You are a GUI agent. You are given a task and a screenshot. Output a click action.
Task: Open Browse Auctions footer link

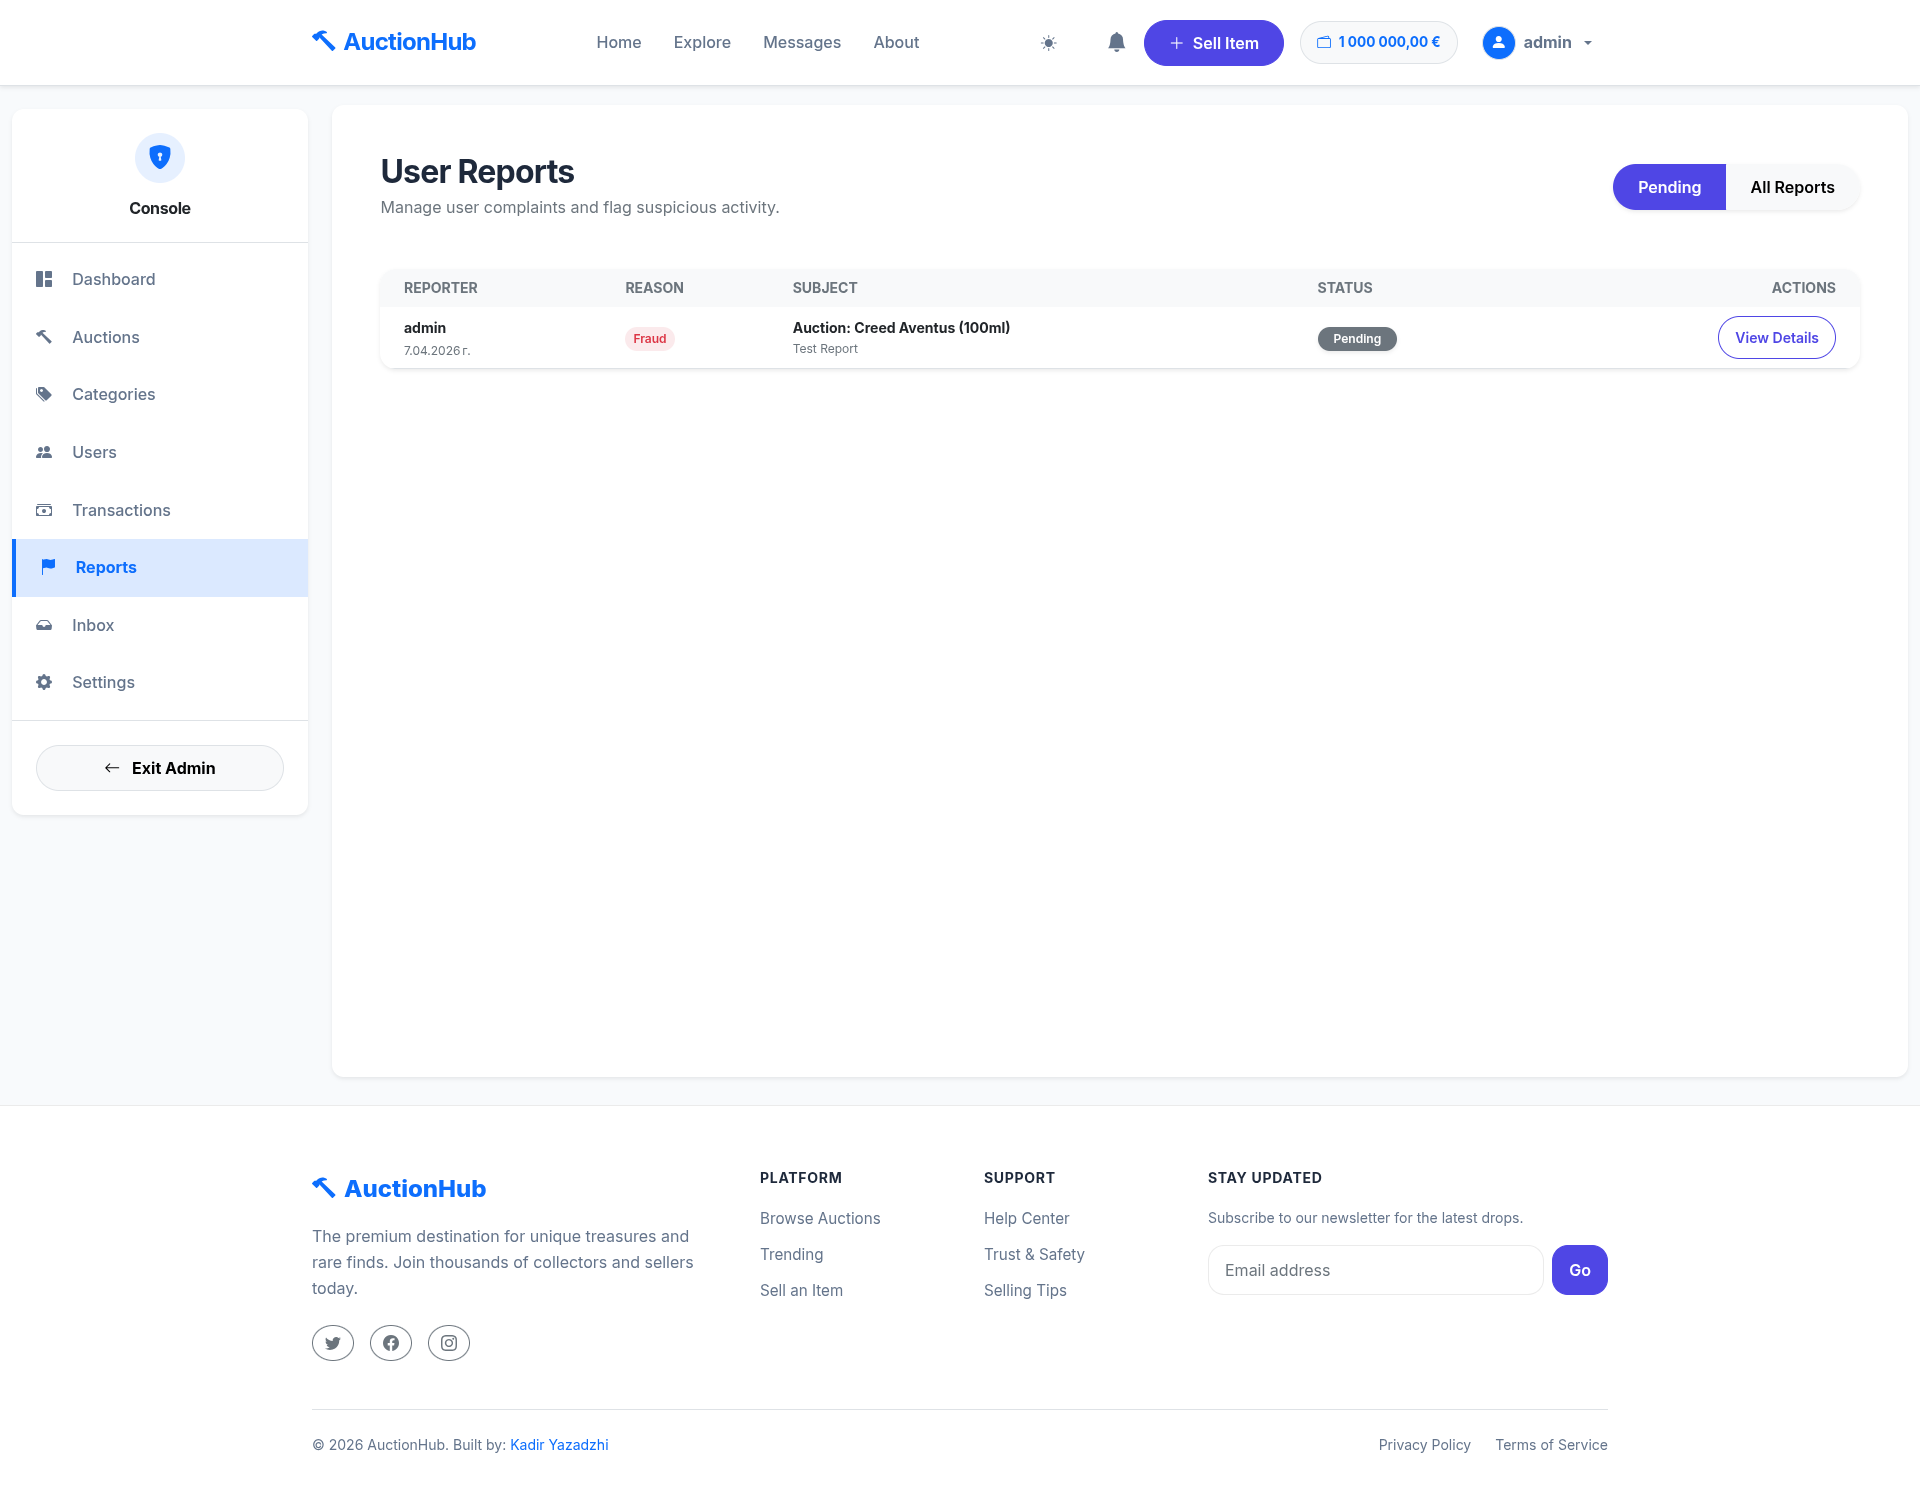coord(820,1218)
